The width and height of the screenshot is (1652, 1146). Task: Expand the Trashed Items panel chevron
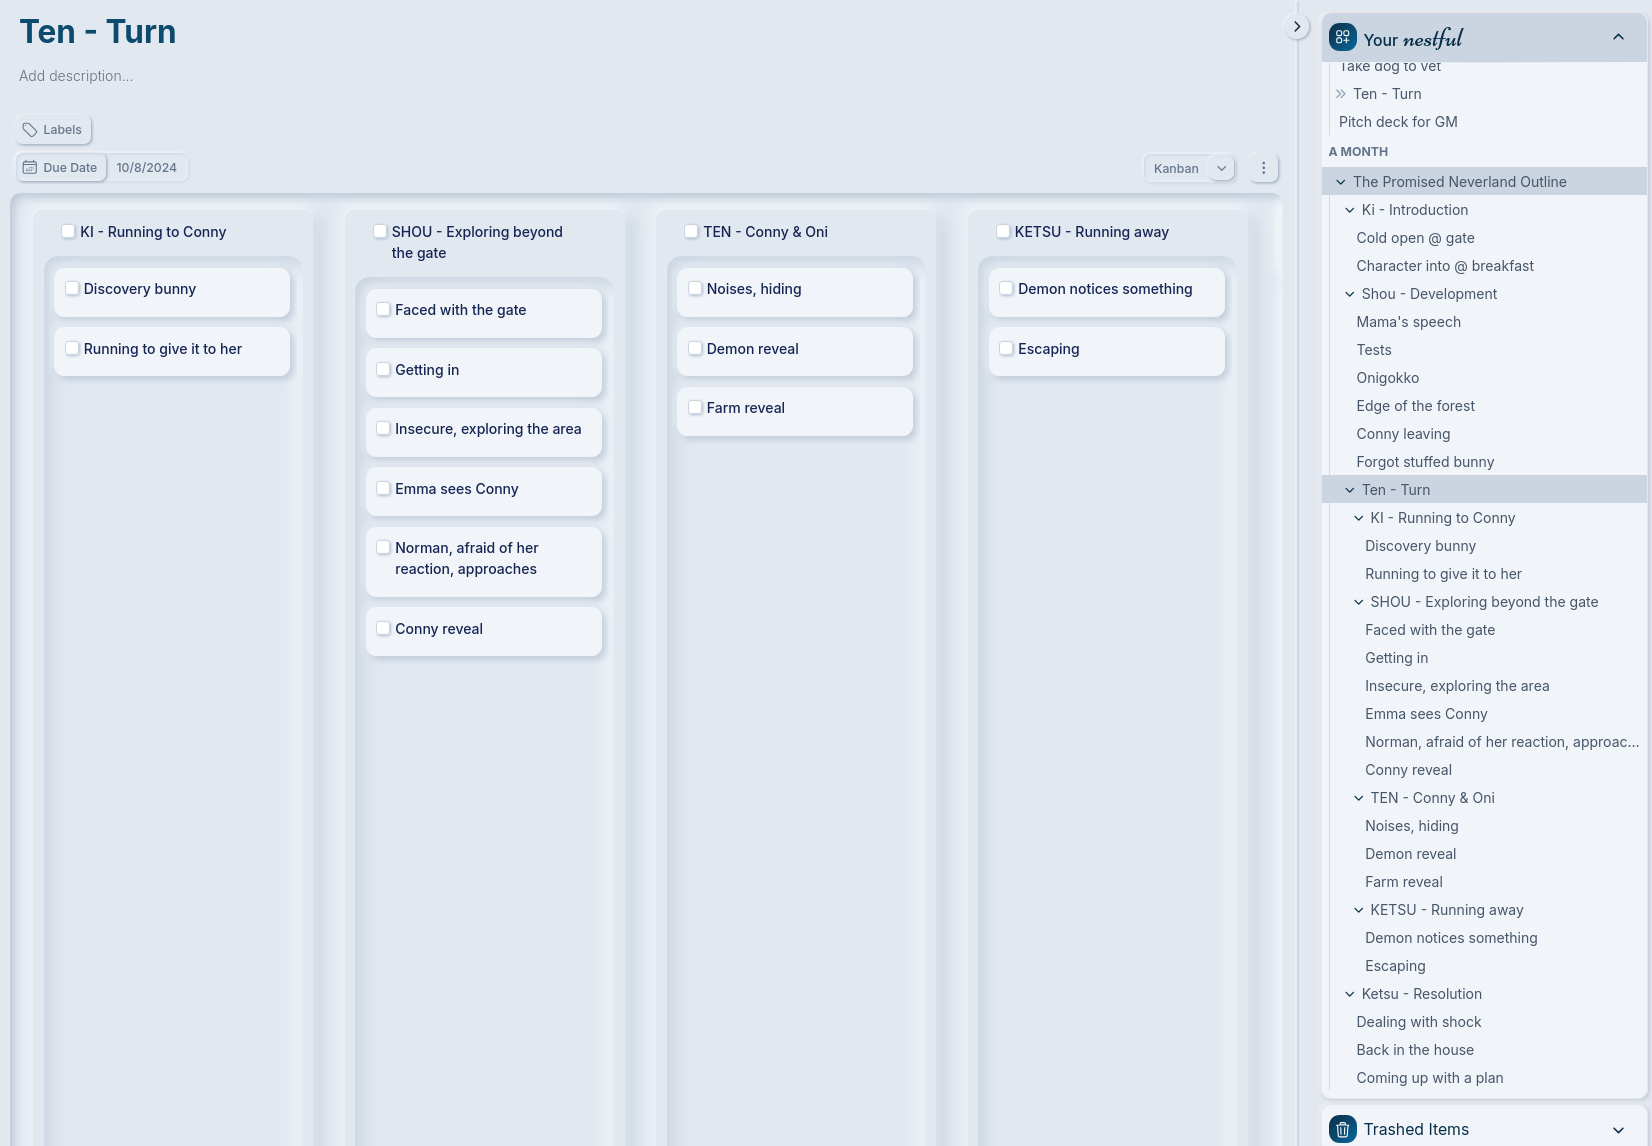tap(1618, 1129)
